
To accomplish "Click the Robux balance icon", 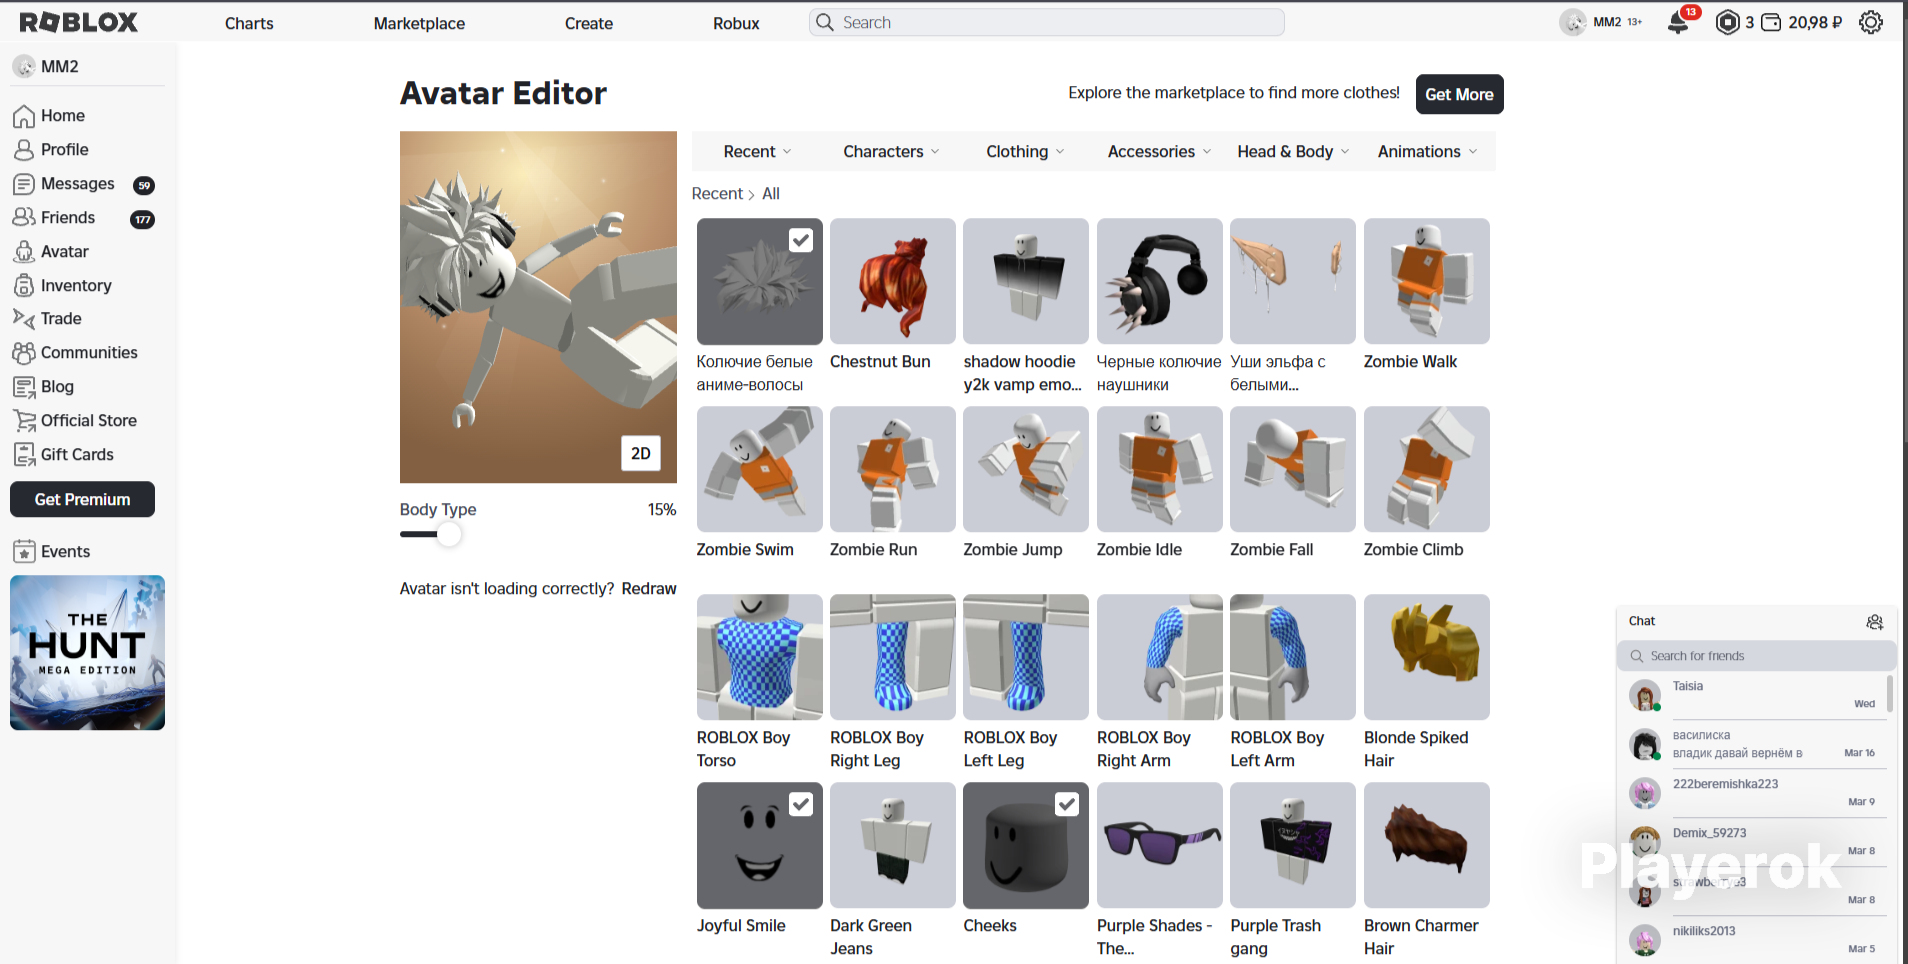I will (1727, 22).
